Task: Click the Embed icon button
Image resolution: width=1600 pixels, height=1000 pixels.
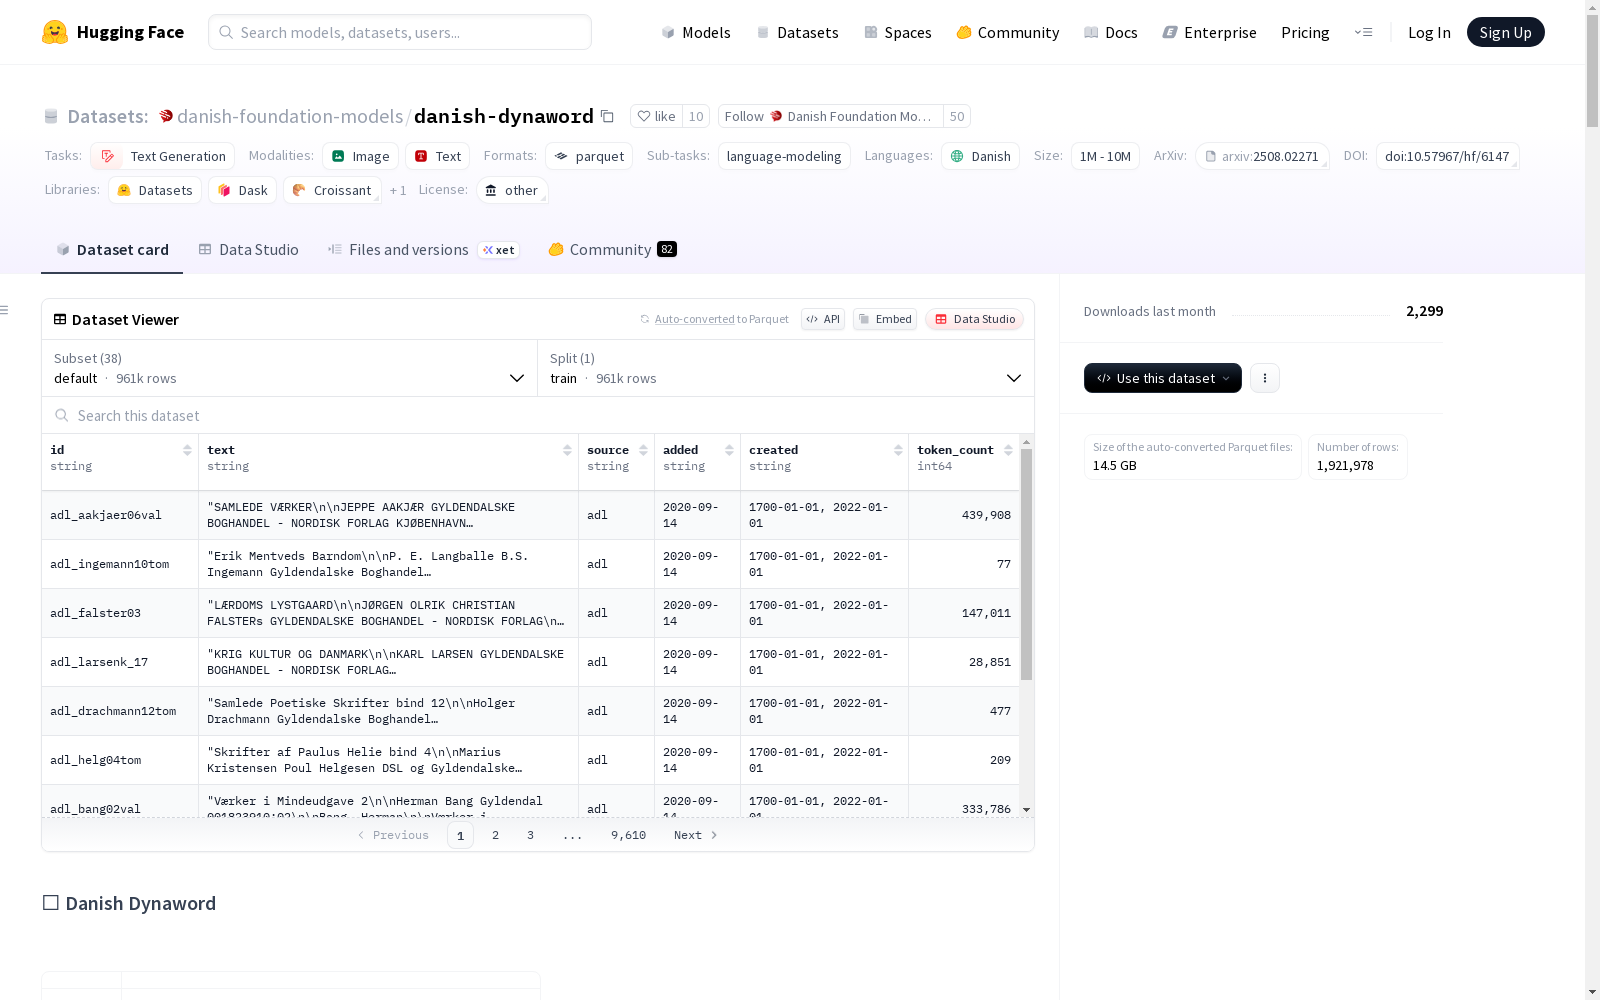Action: click(885, 319)
